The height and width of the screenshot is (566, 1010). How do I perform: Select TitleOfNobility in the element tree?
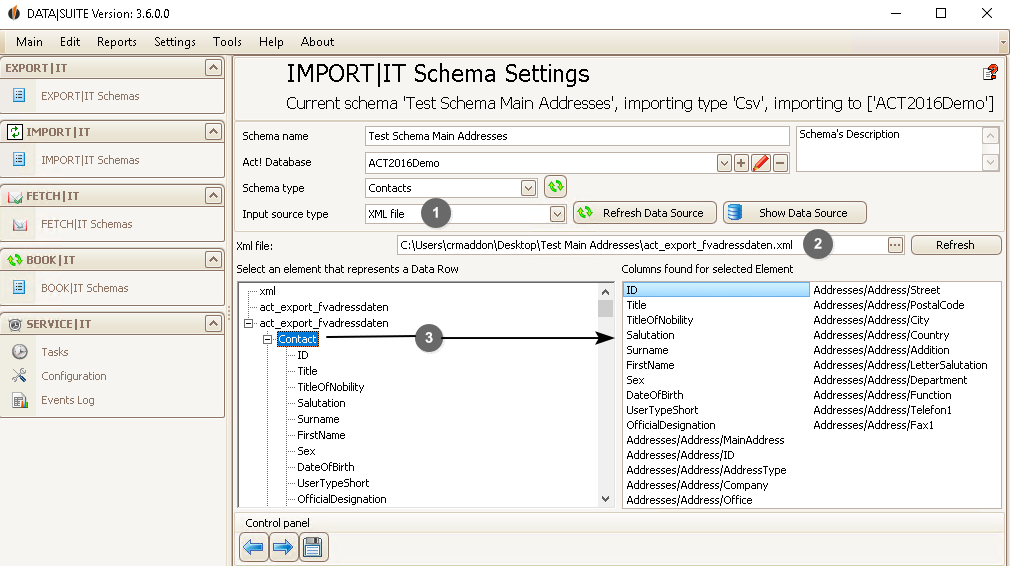[330, 387]
